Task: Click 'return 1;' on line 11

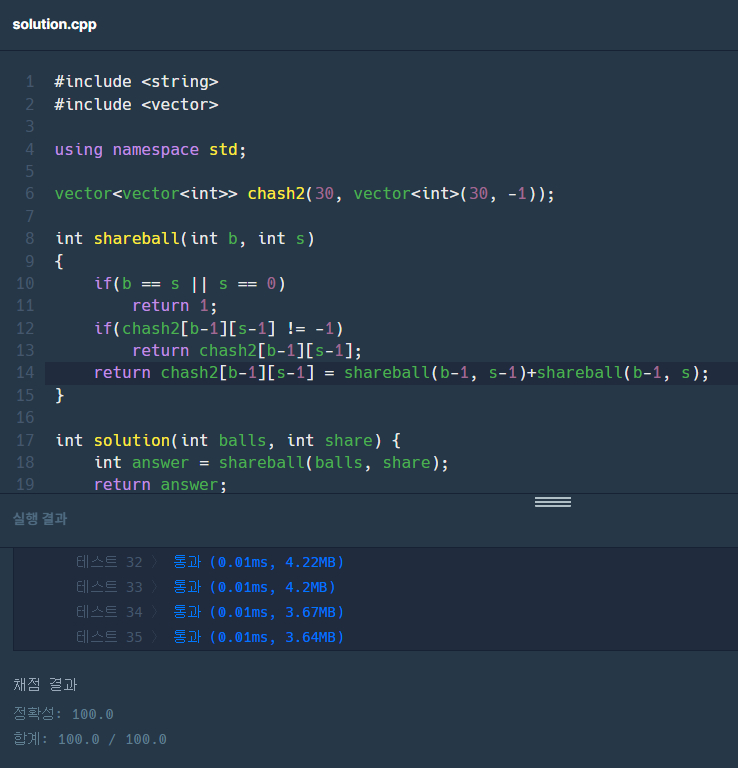Action: click(x=174, y=305)
